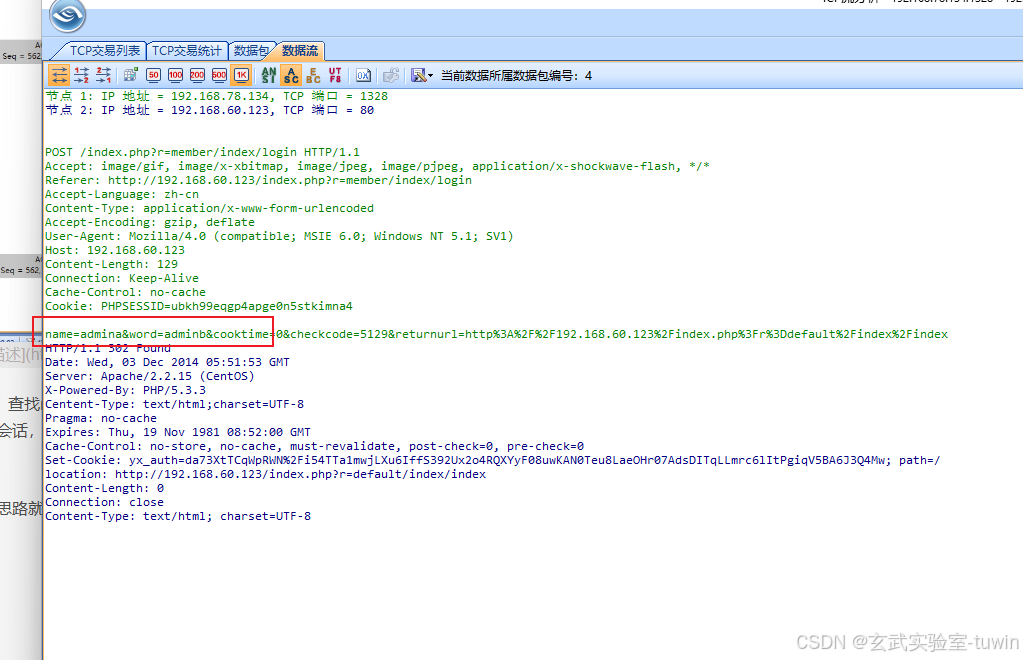Viewport: 1023px width, 660px height.
Task: Show bidirectional data flow
Action: [x=59, y=76]
